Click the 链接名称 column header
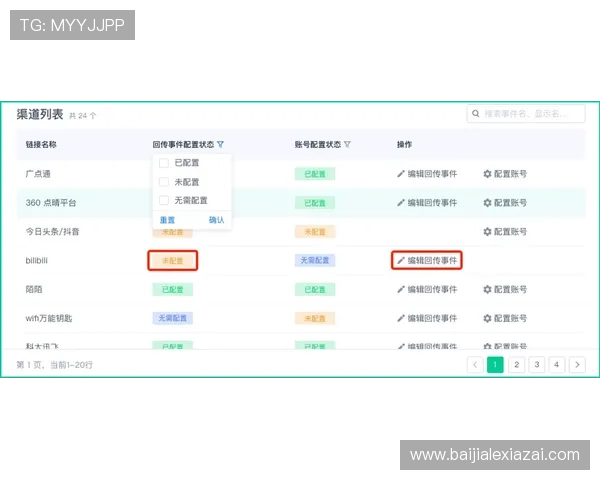 41,144
